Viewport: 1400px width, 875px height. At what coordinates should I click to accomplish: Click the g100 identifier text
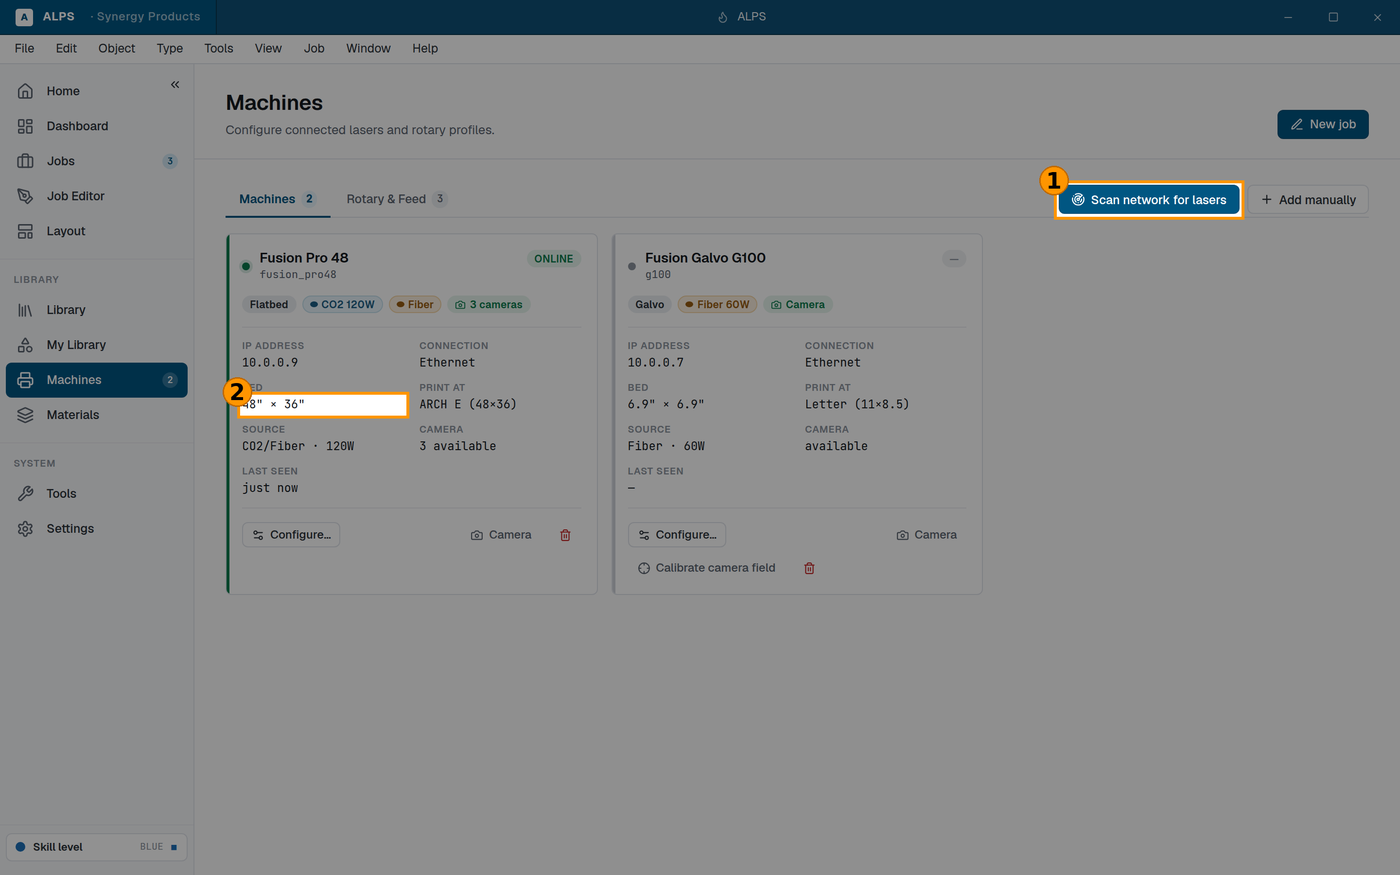(x=658, y=275)
